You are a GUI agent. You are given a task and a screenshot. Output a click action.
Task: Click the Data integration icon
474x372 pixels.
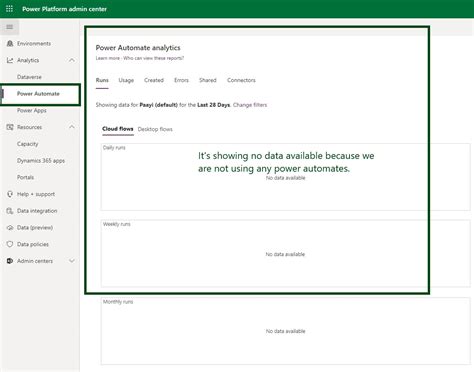(10, 211)
